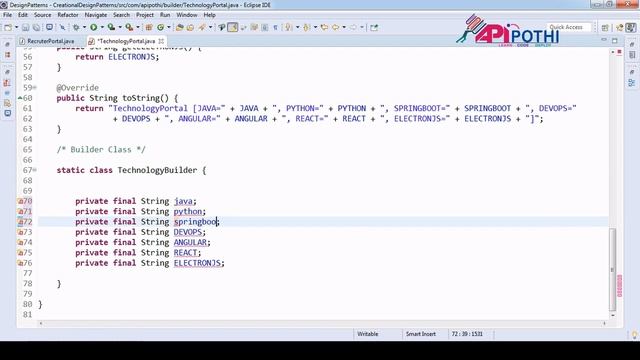
Task: Open the New file dropdown arrow
Action: click(x=16, y=27)
